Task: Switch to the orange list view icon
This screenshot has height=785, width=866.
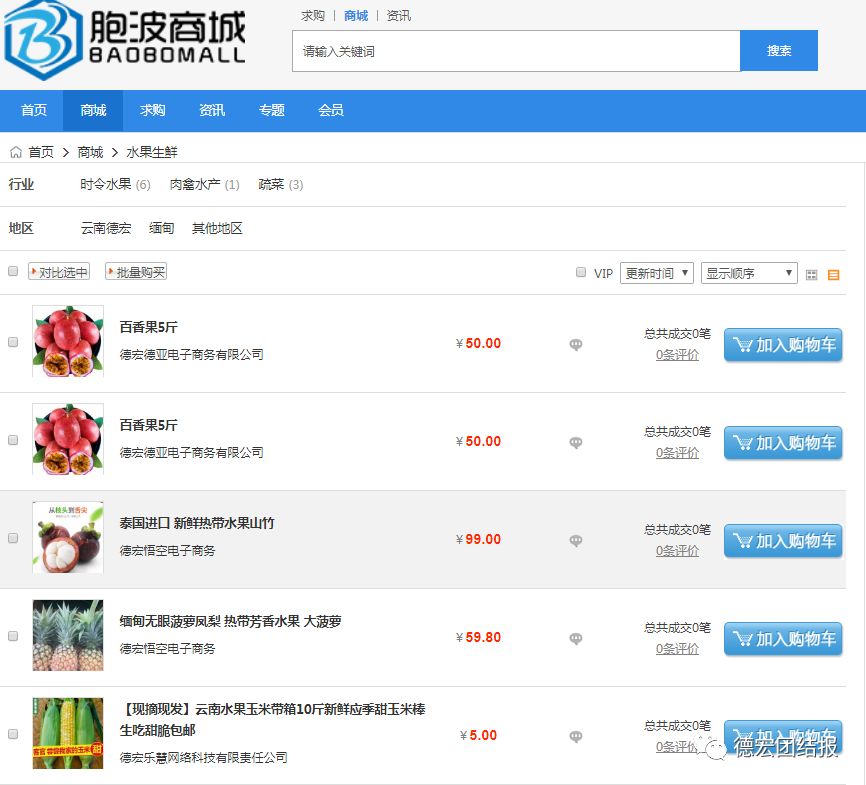Action: pyautogui.click(x=833, y=275)
